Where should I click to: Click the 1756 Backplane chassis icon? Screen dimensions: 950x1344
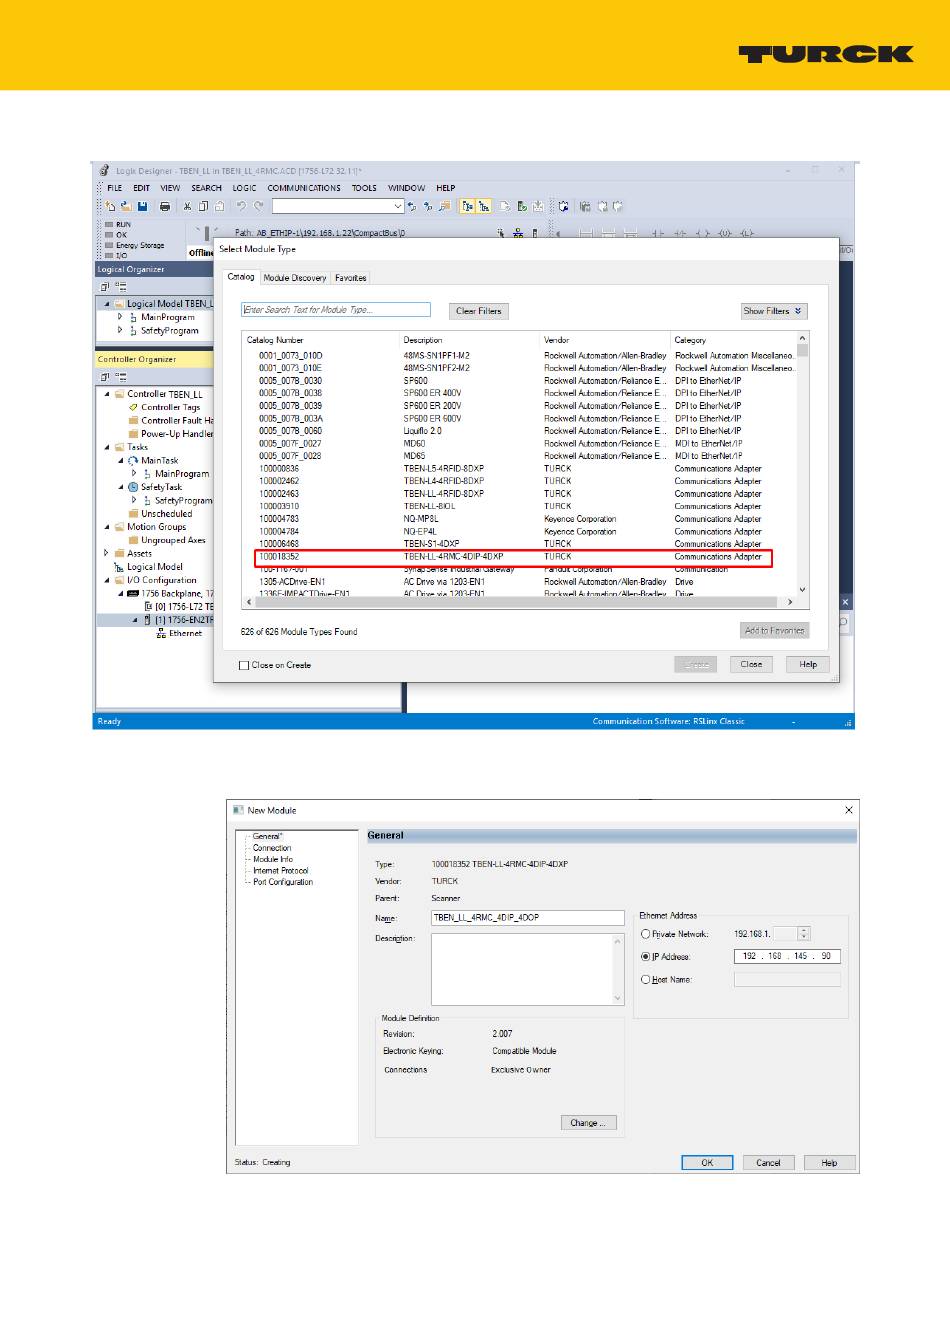pos(133,593)
